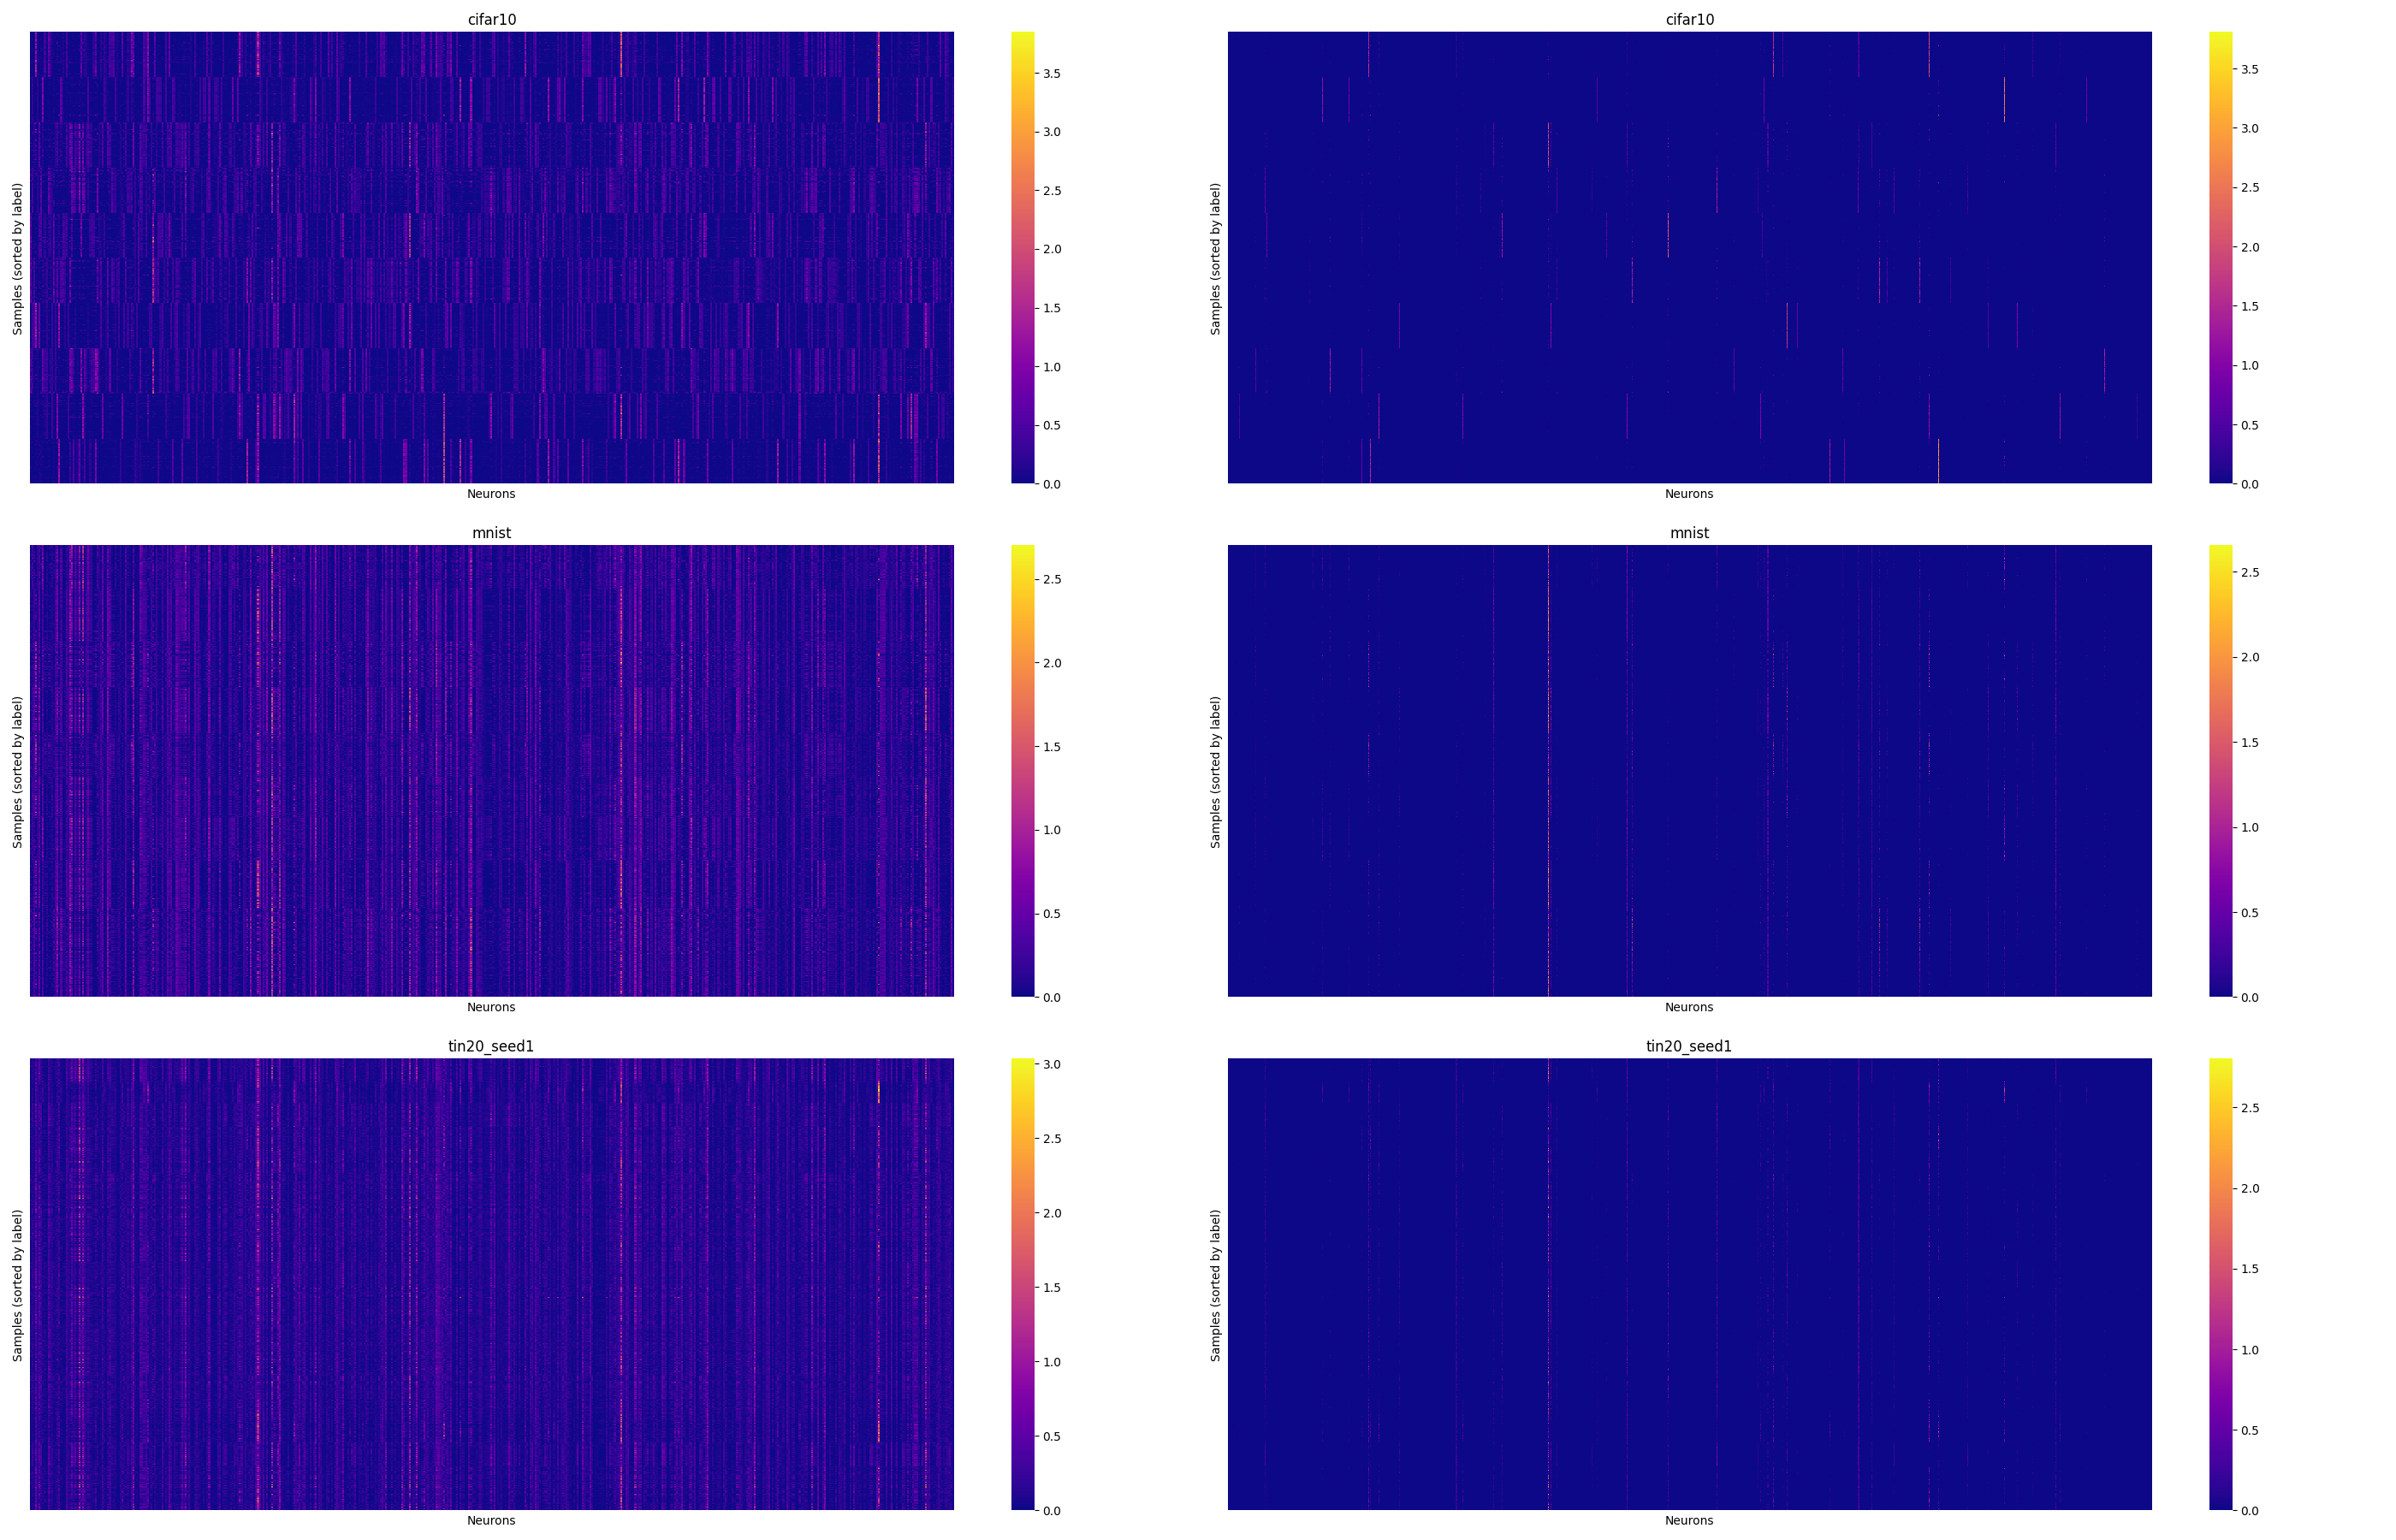The height and width of the screenshot is (1540, 2396).
Task: Click the right column tin20_seed1 title
Action: tap(1689, 1046)
